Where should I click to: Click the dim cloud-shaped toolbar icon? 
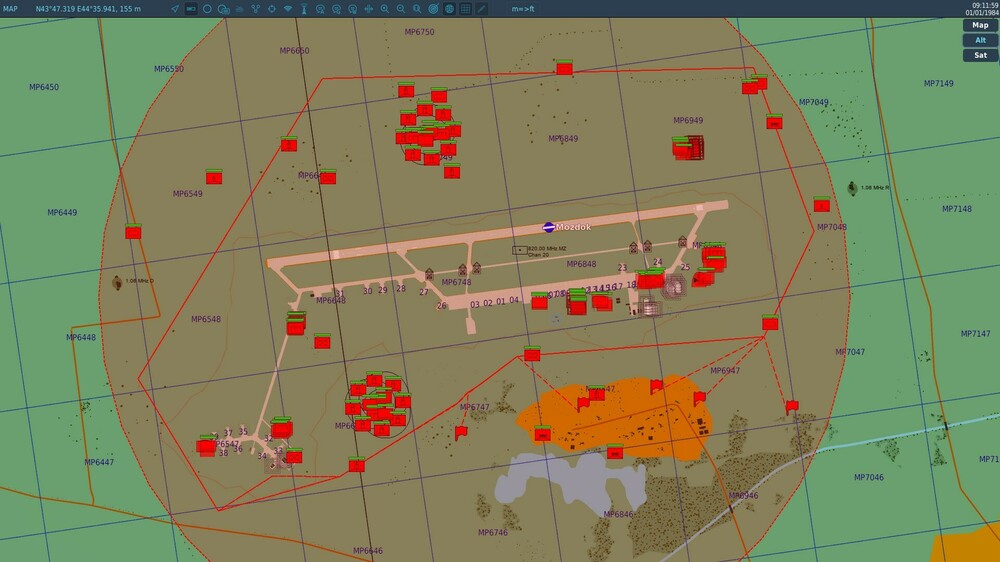pos(240,9)
